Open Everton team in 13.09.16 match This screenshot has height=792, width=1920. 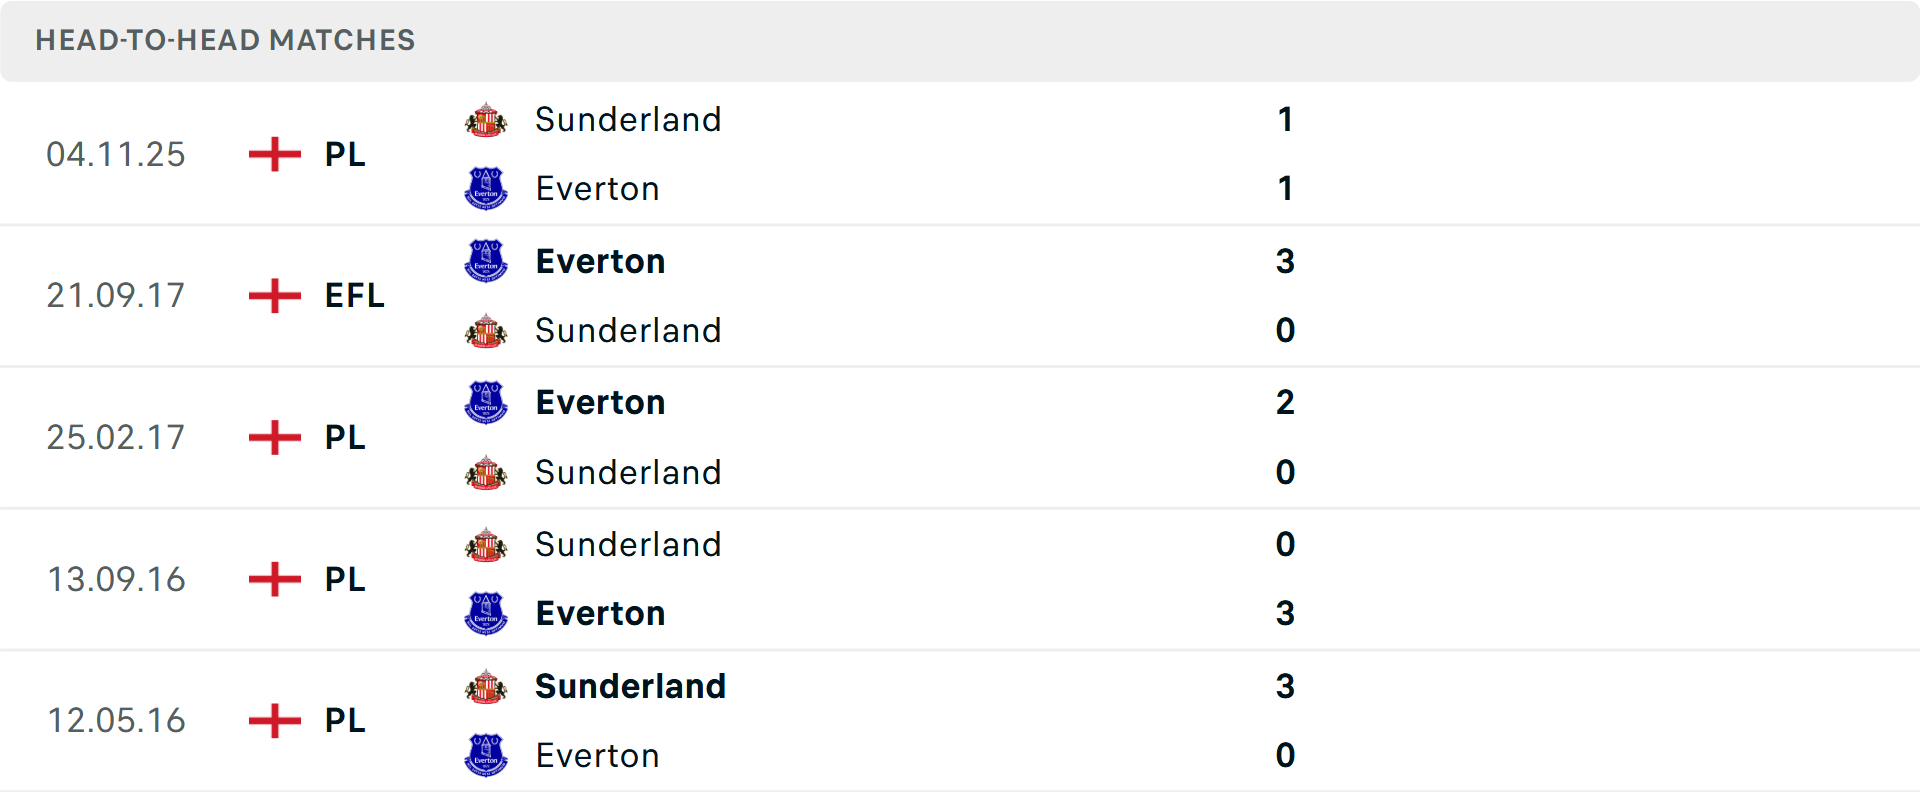[600, 614]
